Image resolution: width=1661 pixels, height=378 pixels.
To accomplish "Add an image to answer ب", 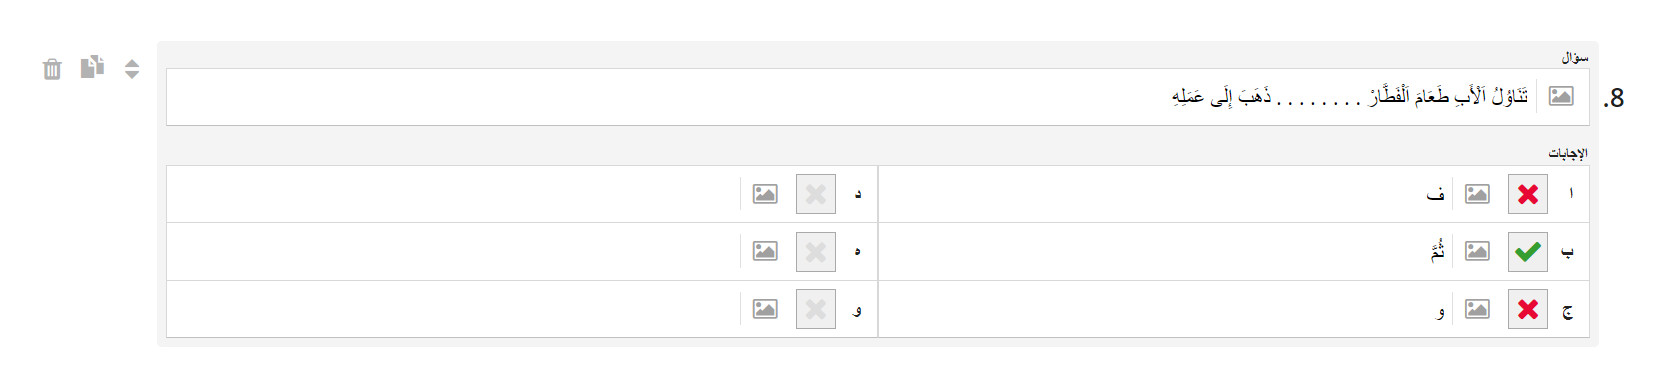I will (1477, 252).
